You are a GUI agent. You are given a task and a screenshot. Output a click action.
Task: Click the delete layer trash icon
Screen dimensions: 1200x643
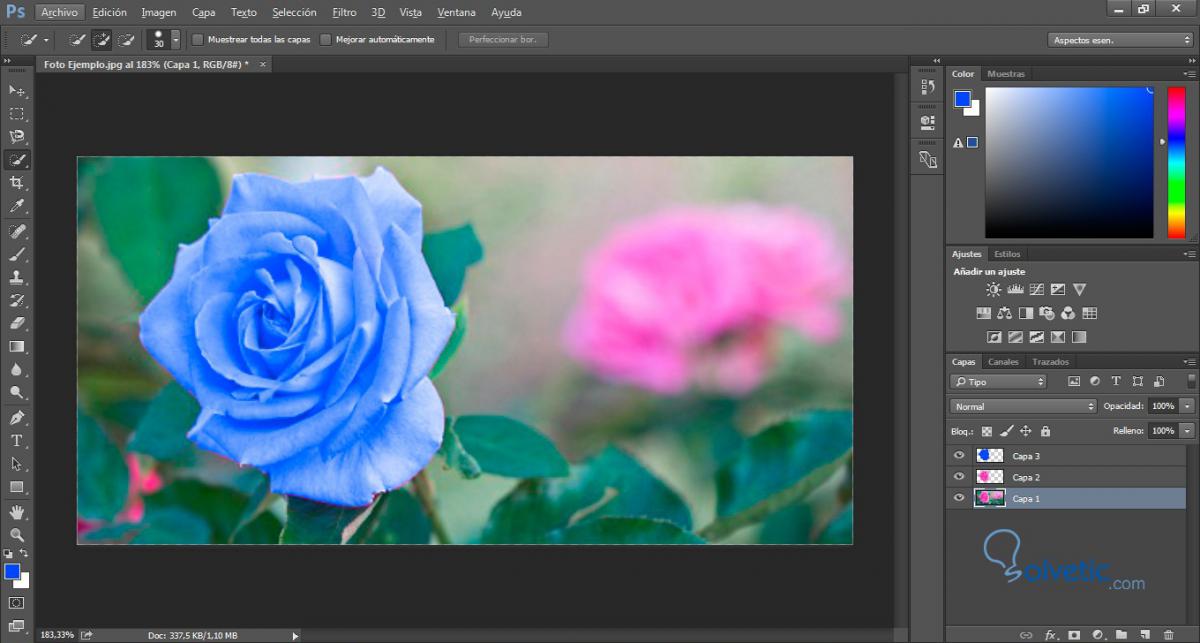point(1168,634)
